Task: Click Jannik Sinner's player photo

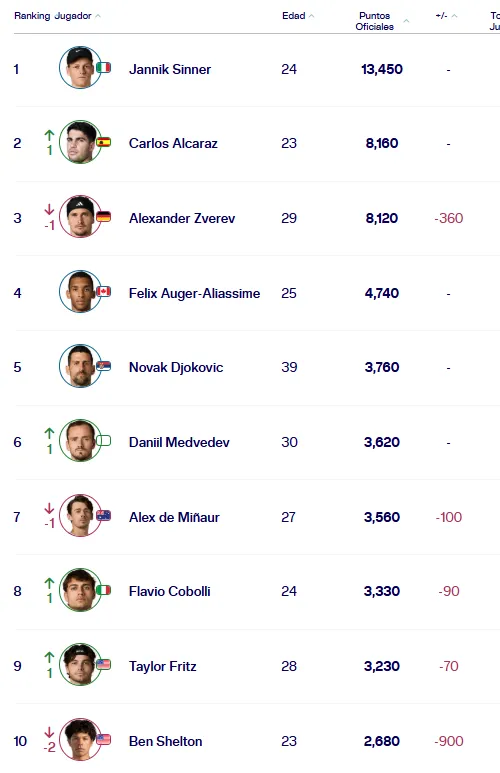Action: click(x=80, y=68)
